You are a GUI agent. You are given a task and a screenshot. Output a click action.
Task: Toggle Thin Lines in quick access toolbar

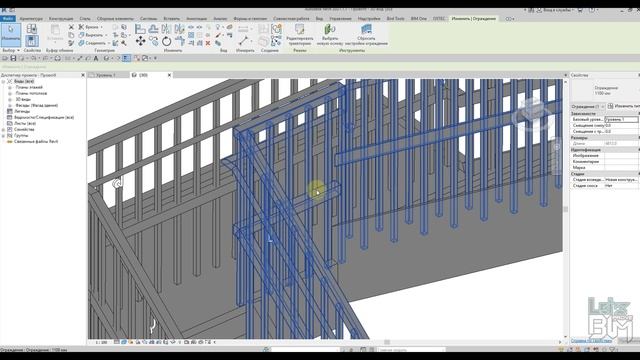tap(127, 58)
